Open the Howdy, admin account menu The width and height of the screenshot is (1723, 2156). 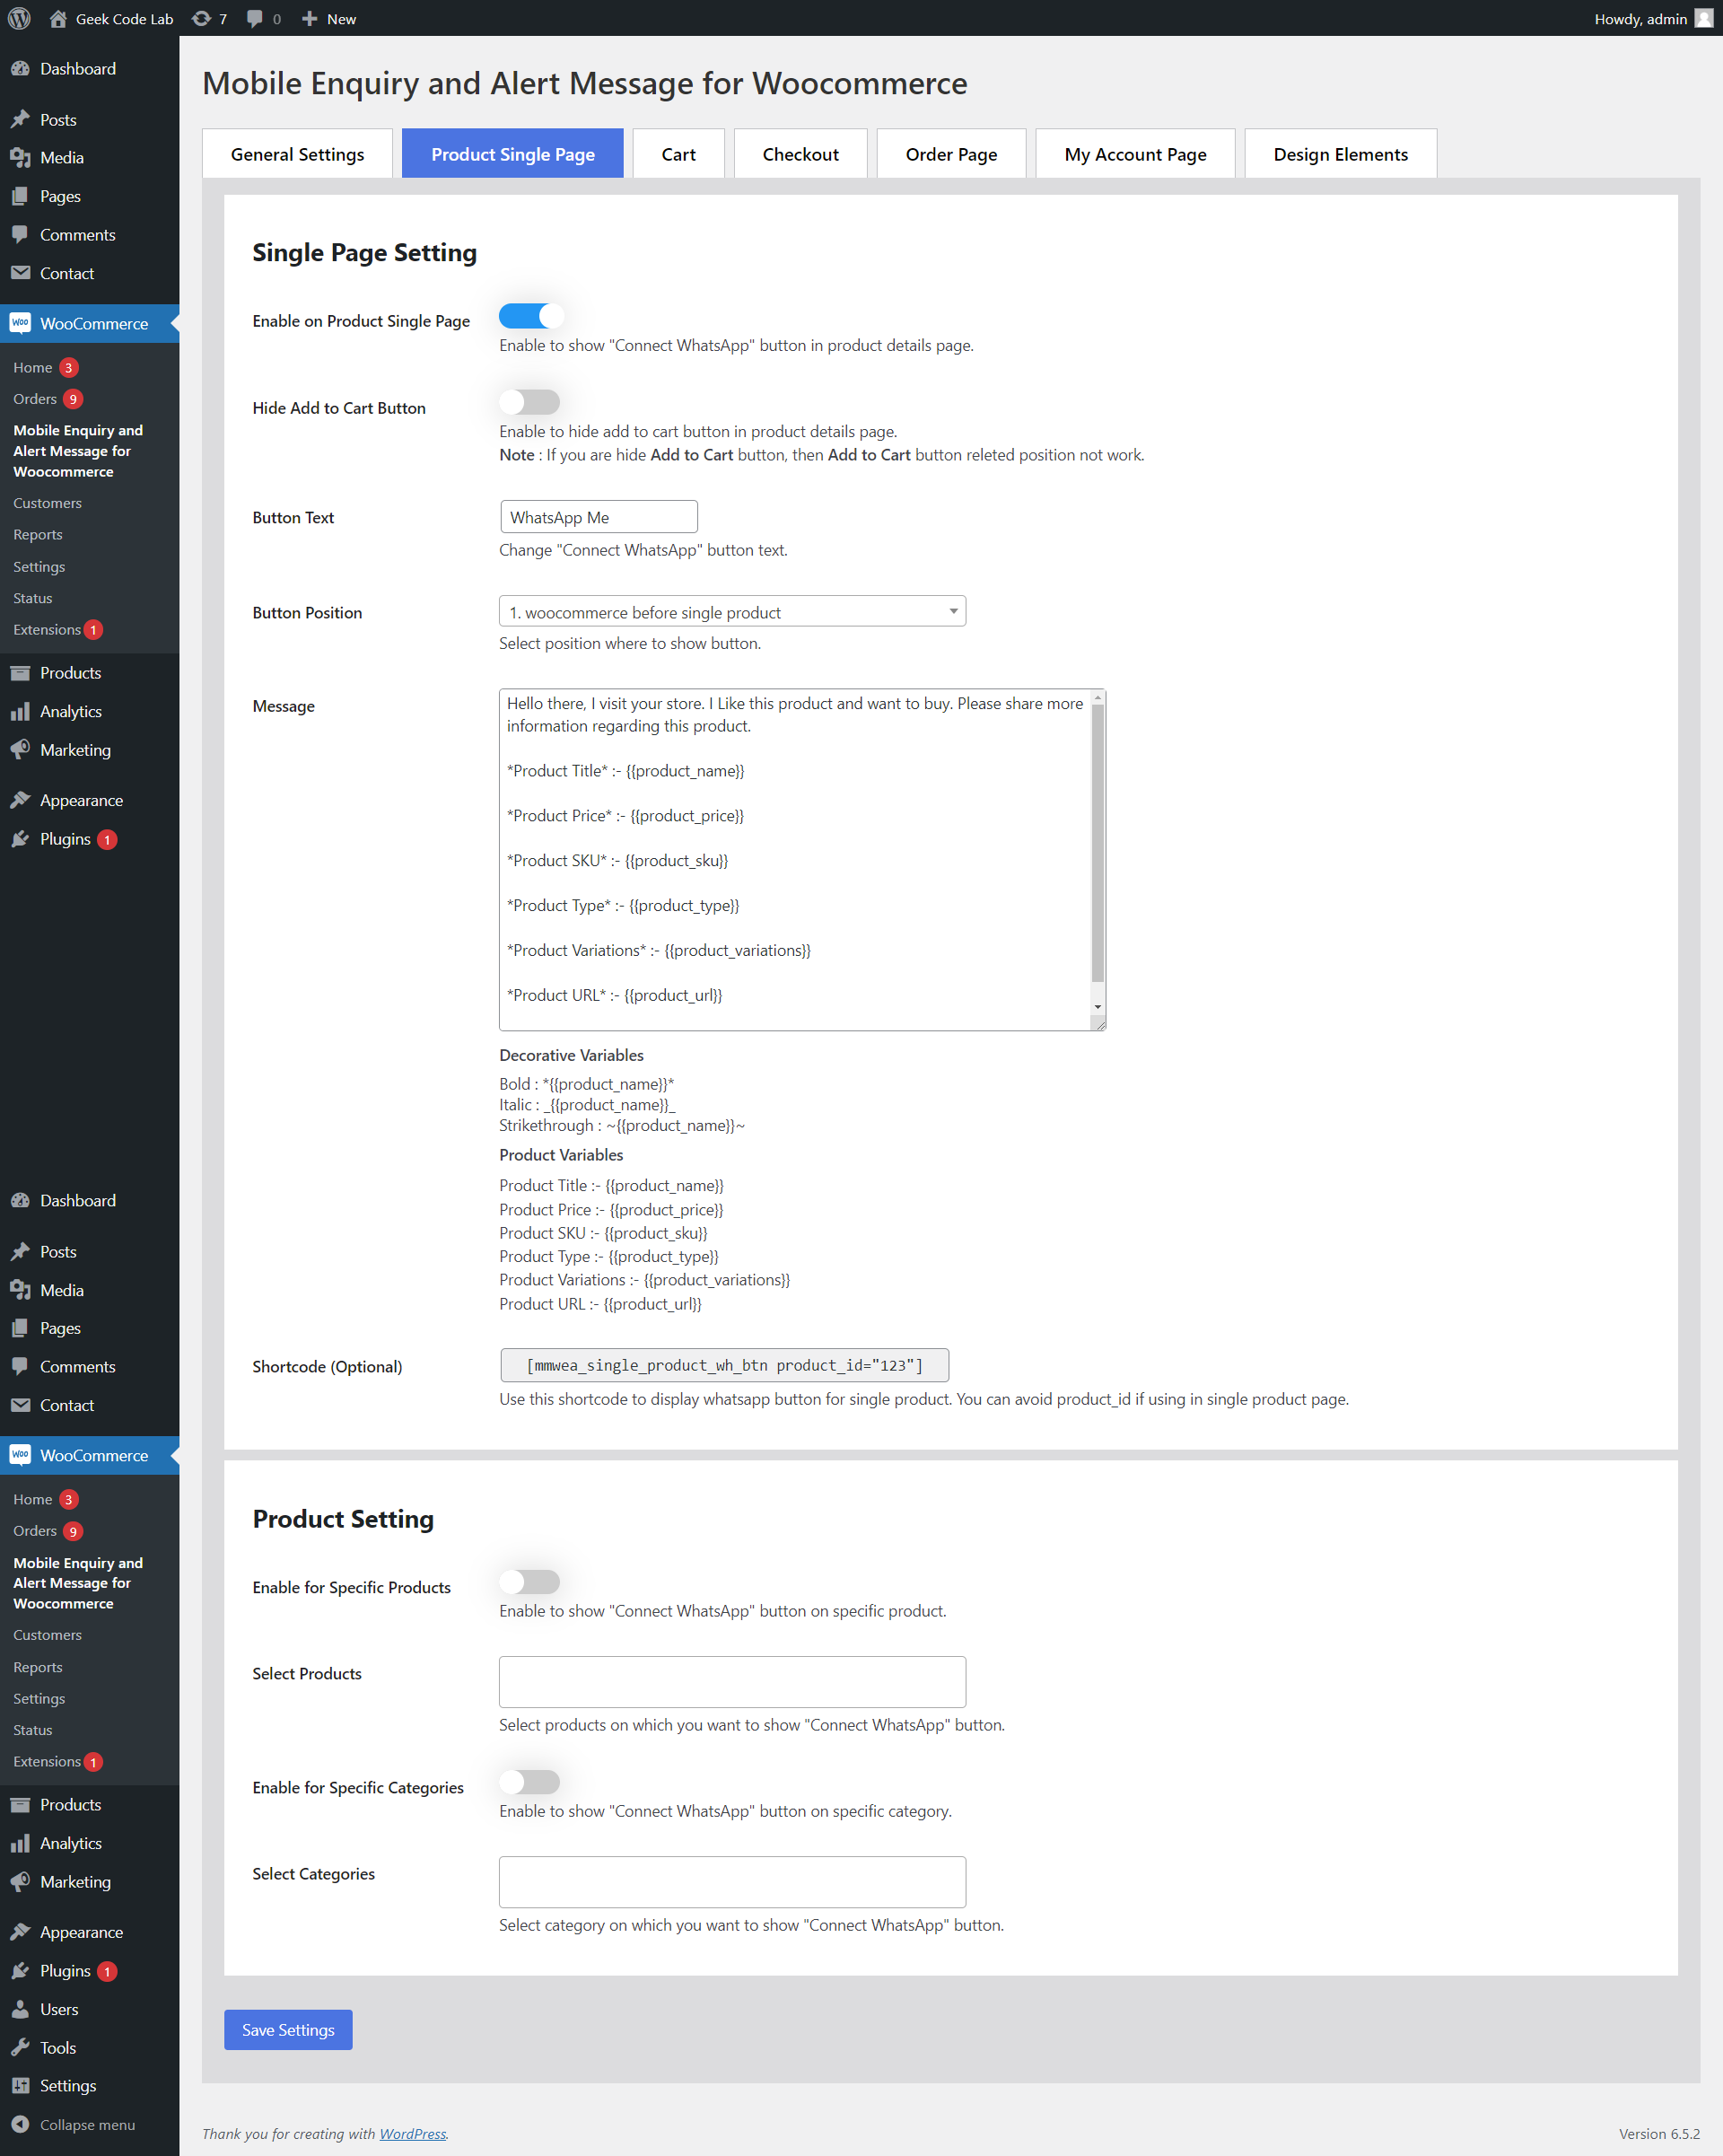(1653, 19)
